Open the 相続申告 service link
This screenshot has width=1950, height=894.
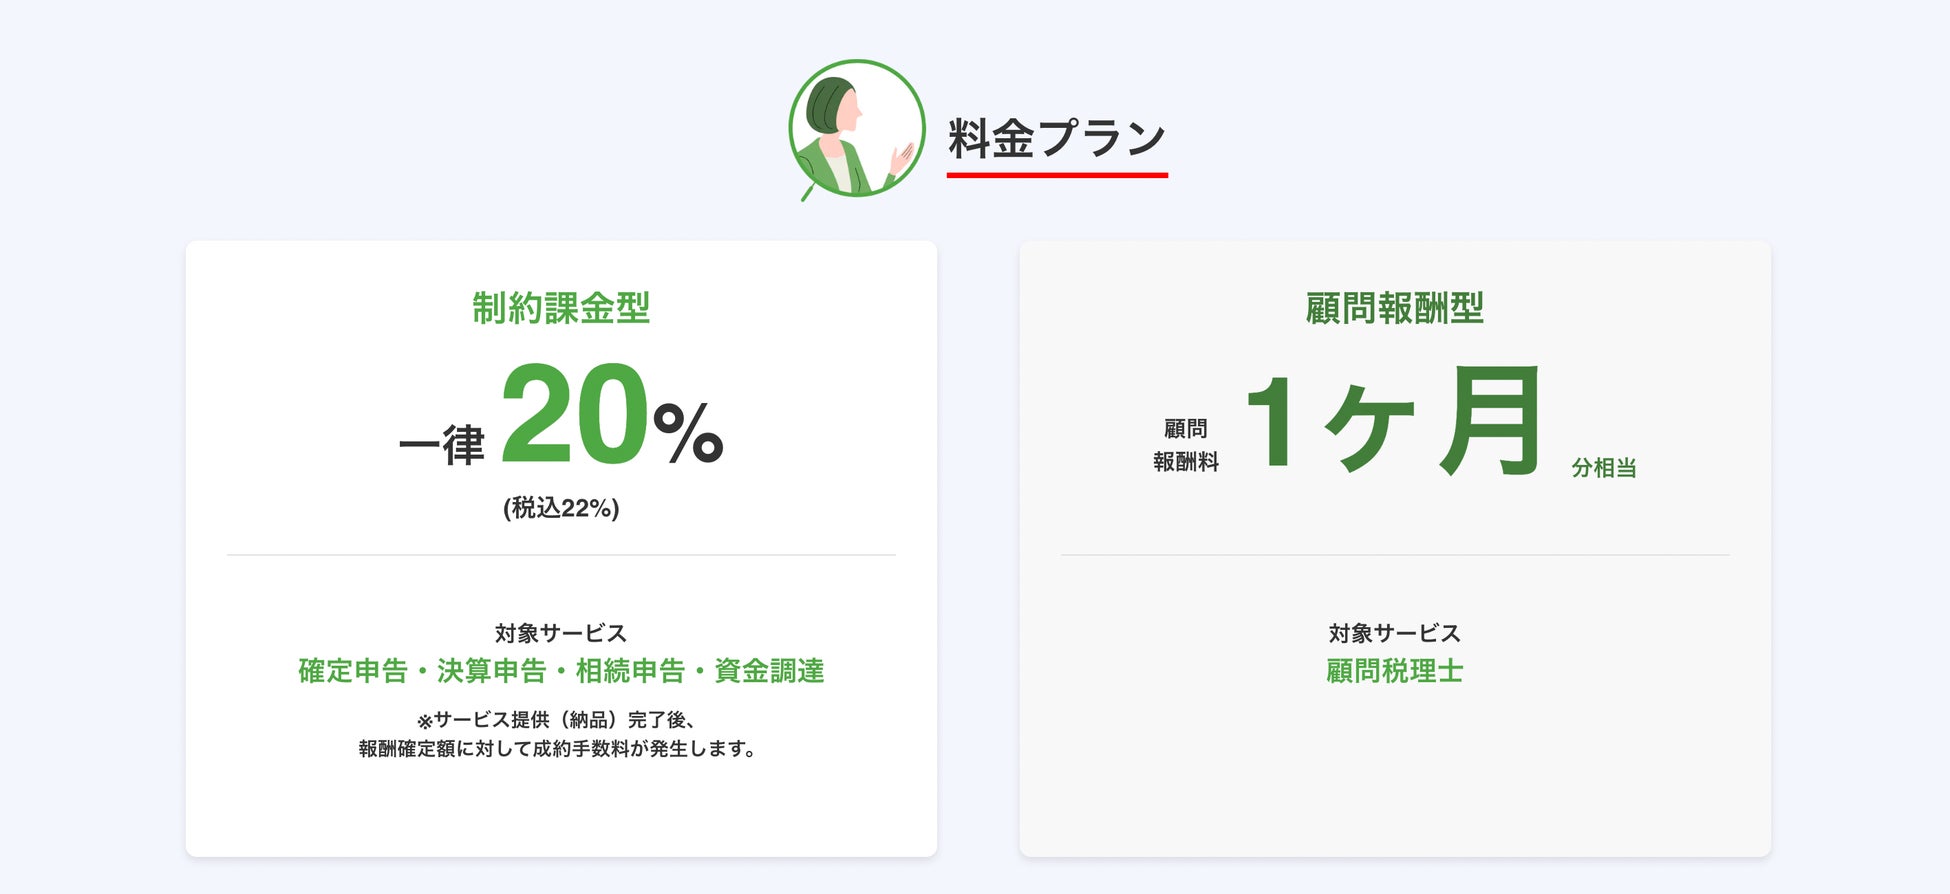click(630, 671)
